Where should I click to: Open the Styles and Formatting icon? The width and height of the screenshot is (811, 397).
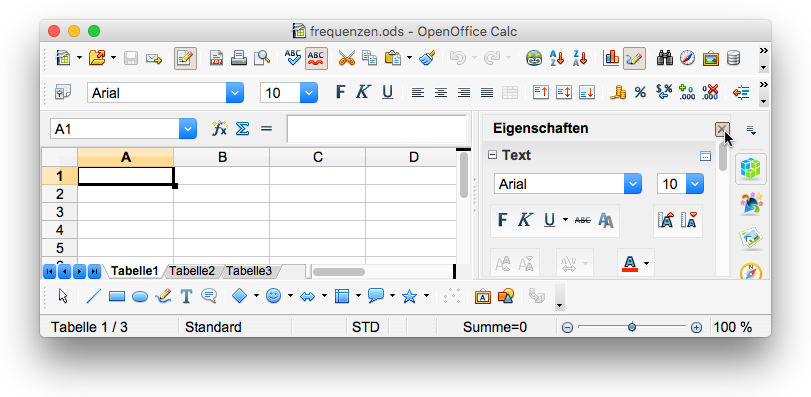coord(63,93)
